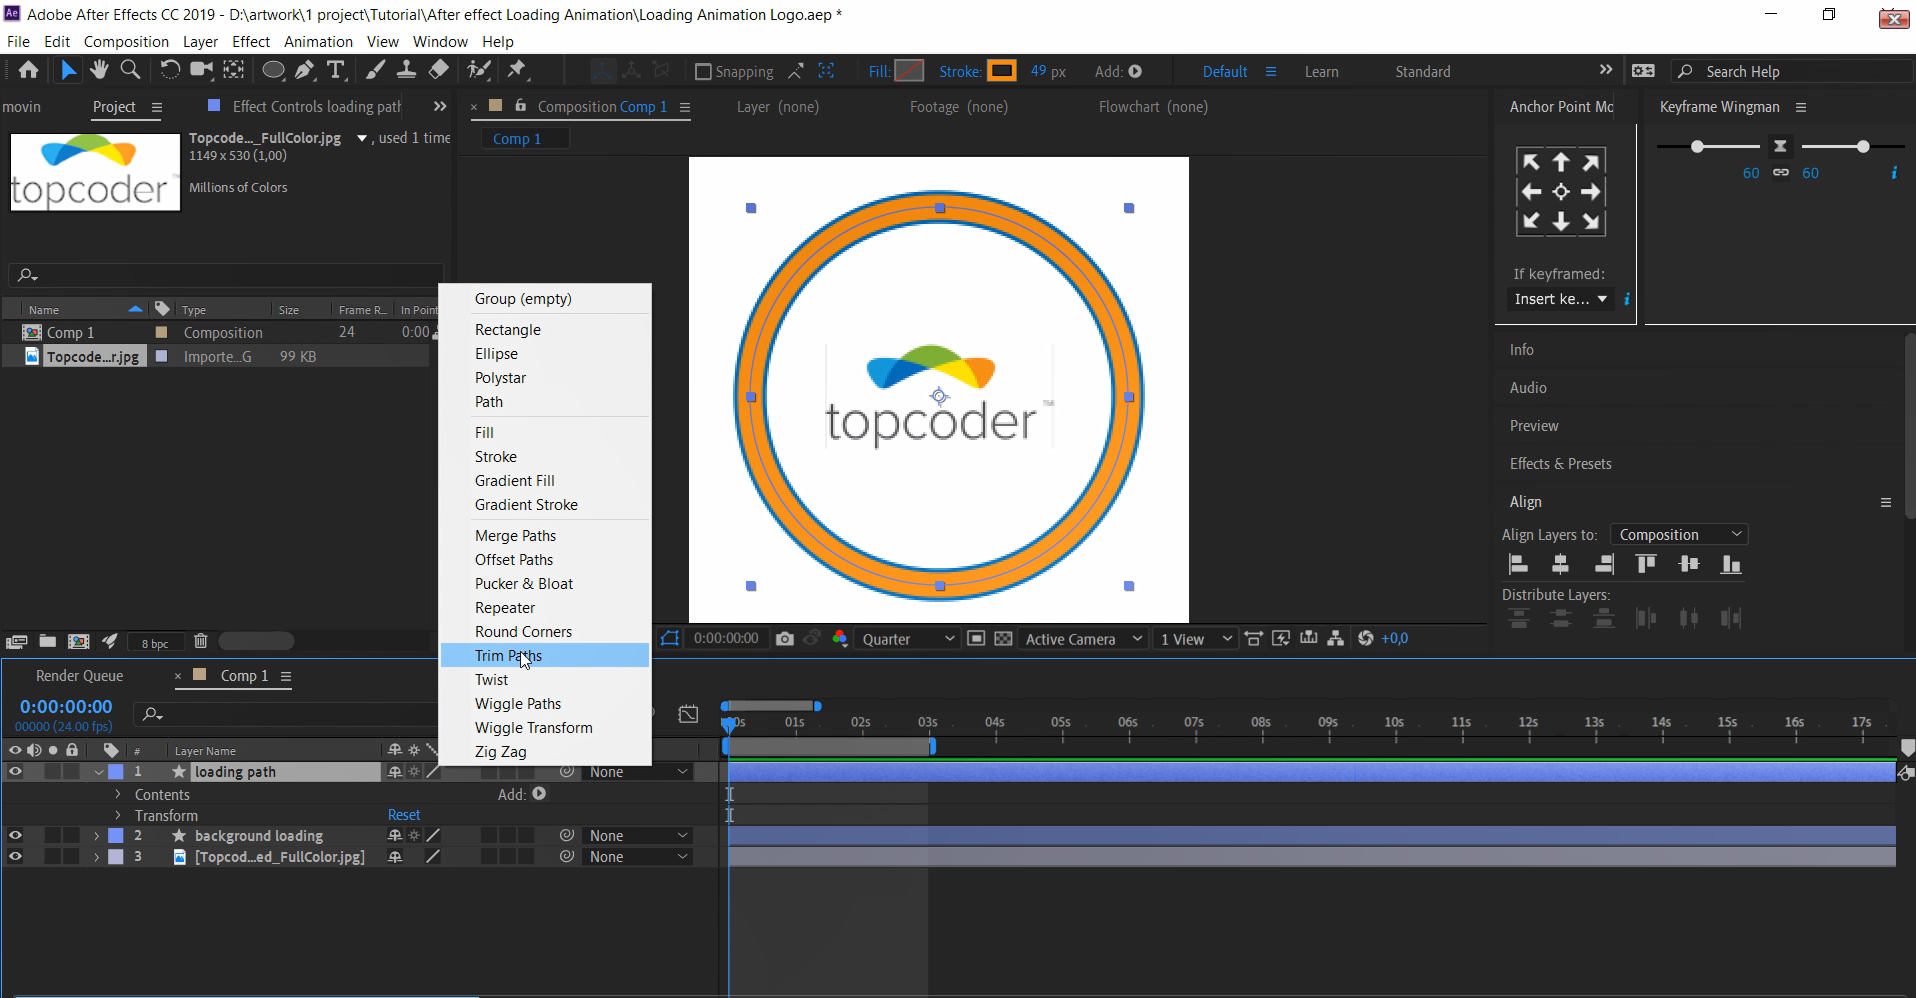1916x998 pixels.
Task: Switch to the Learn workspace
Action: point(1321,71)
